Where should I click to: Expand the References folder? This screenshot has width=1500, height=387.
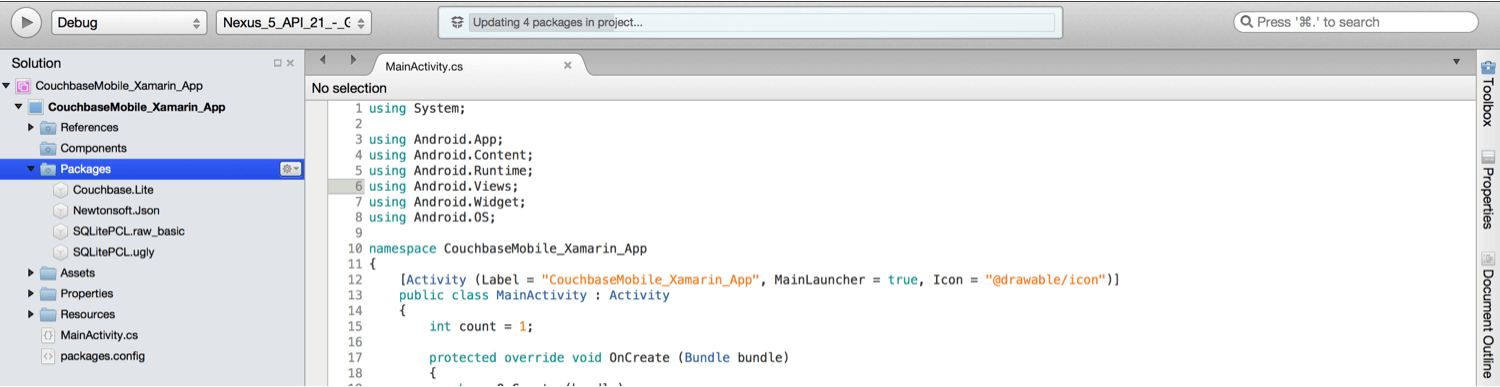tap(31, 128)
